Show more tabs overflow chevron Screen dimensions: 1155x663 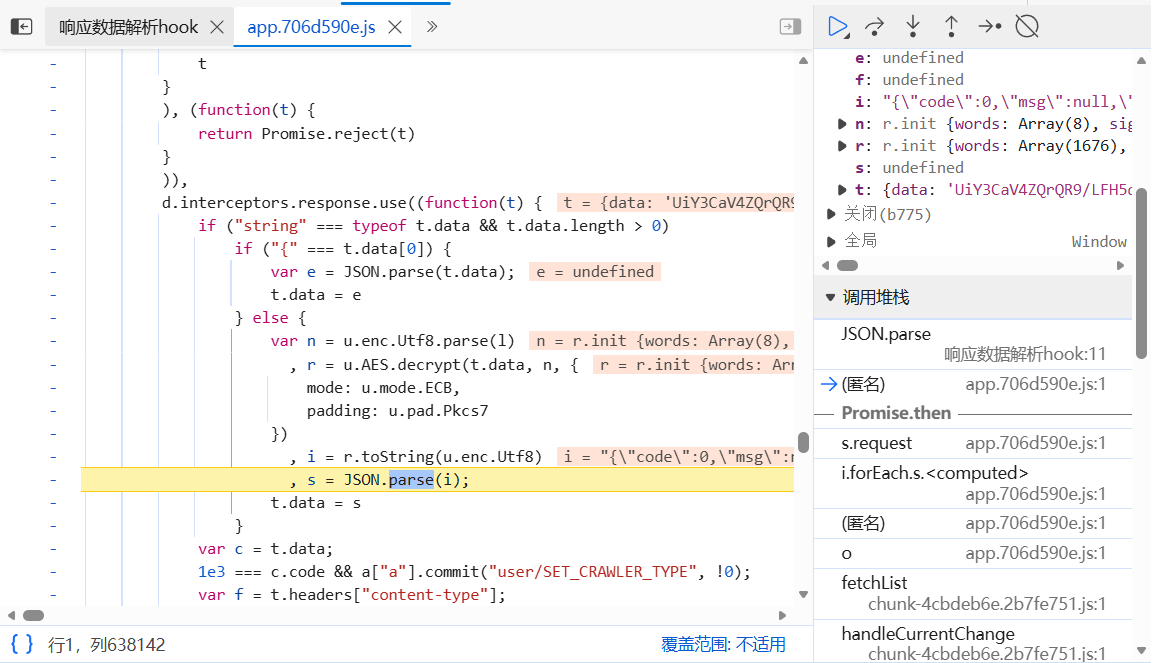(x=432, y=27)
